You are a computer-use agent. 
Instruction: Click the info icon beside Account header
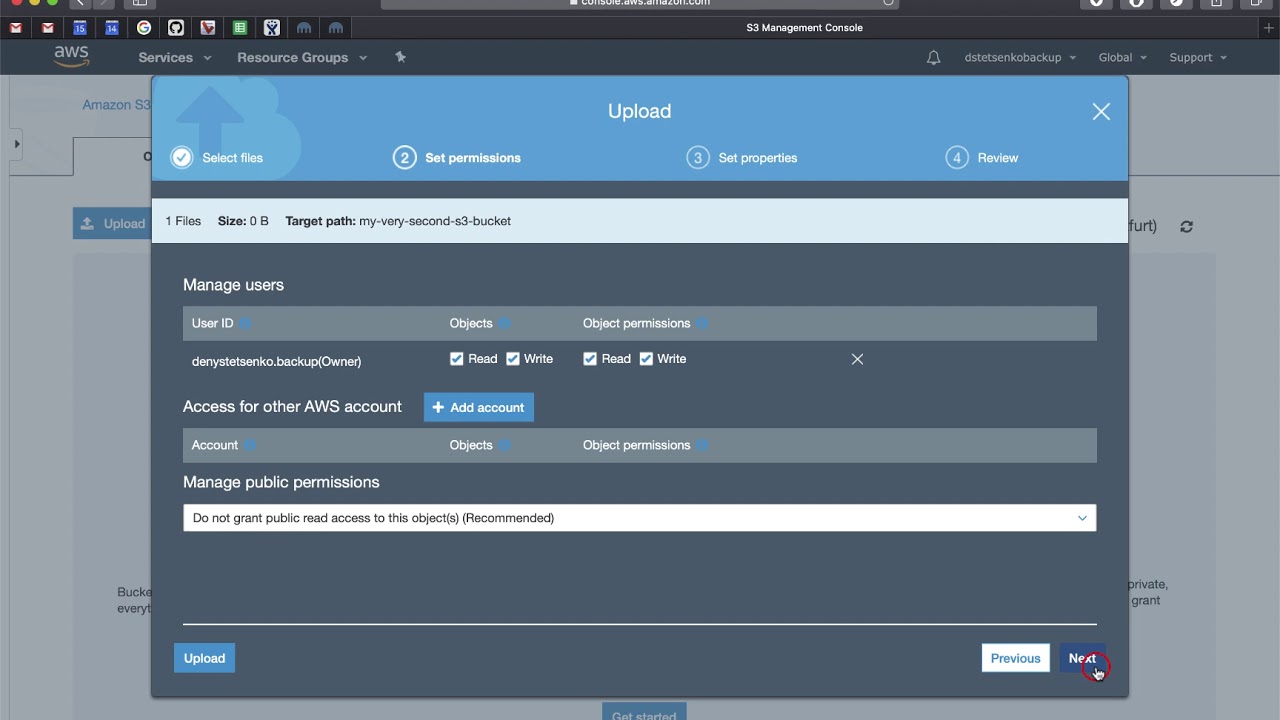tap(250, 445)
